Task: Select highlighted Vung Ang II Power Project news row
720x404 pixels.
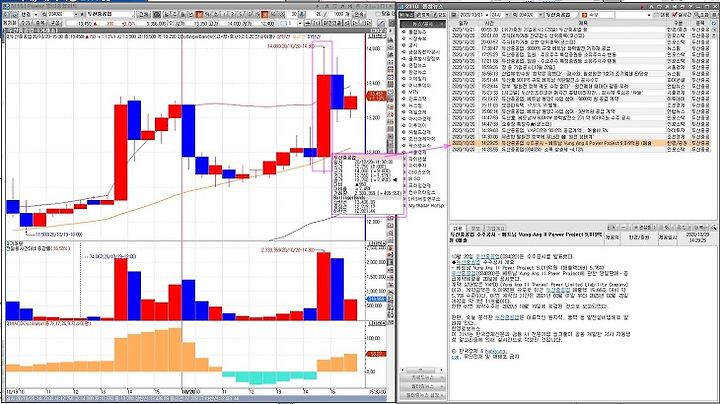Action: point(580,143)
